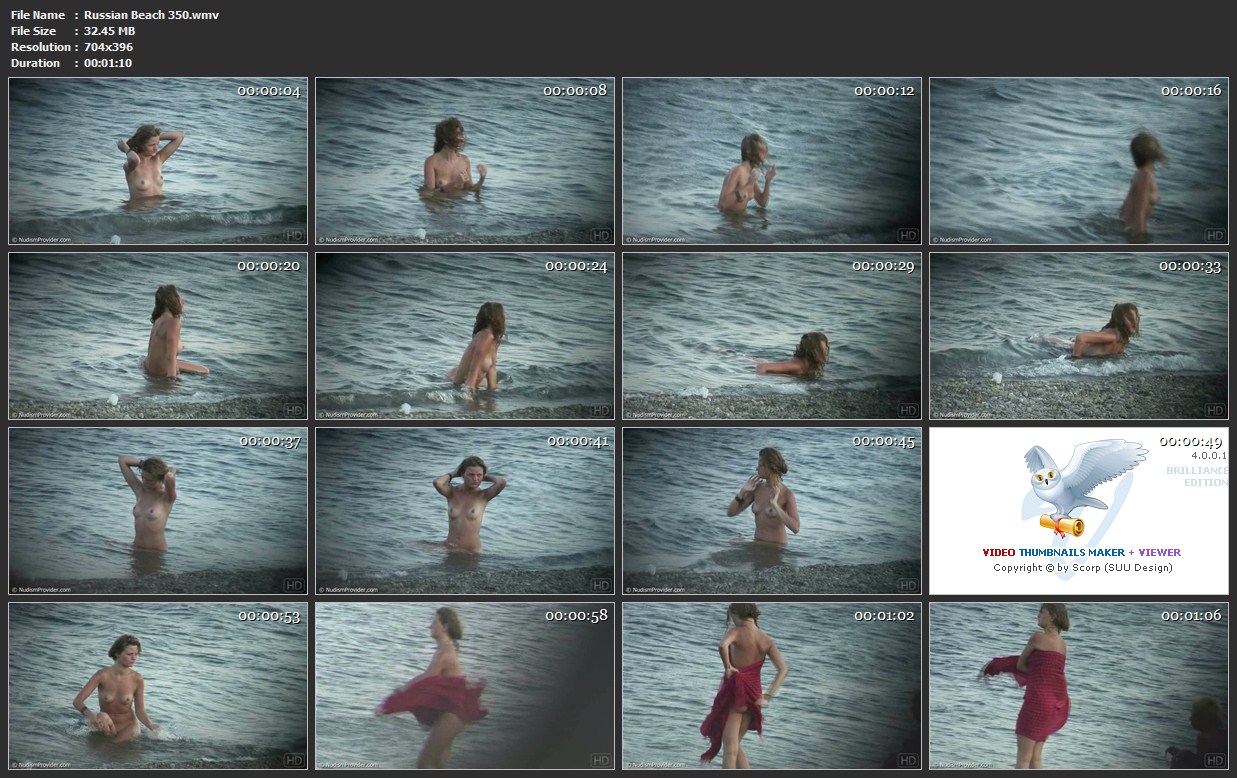The height and width of the screenshot is (778, 1237).
Task: Click the Brilliance Edition label
Action: [1197, 476]
